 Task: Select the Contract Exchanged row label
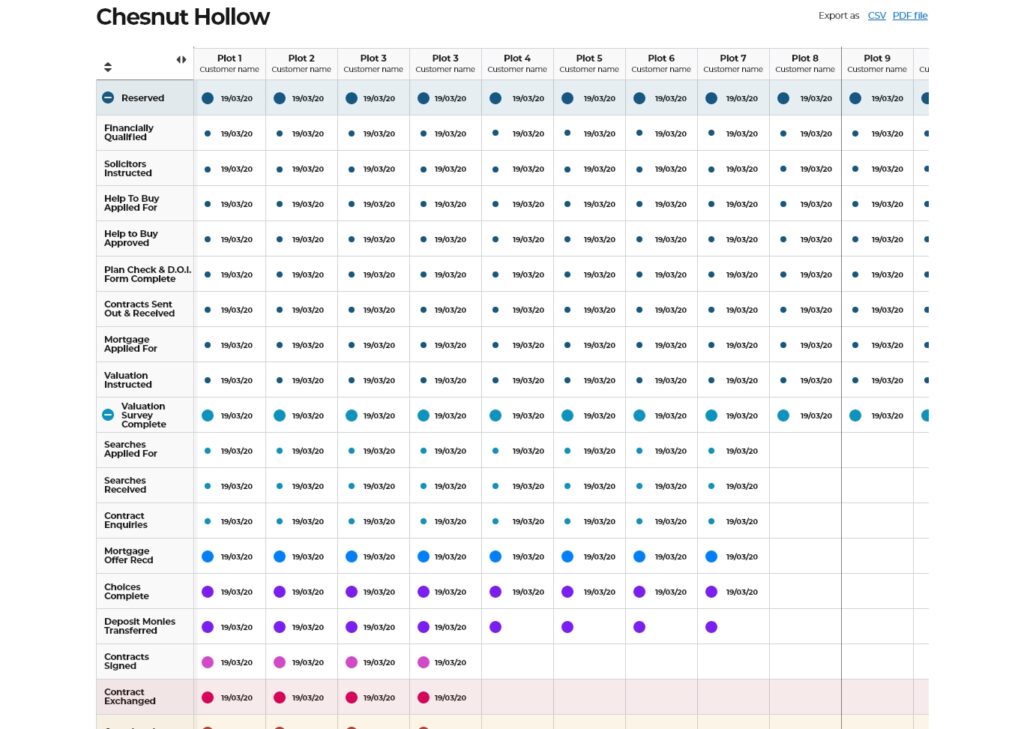tap(125, 697)
